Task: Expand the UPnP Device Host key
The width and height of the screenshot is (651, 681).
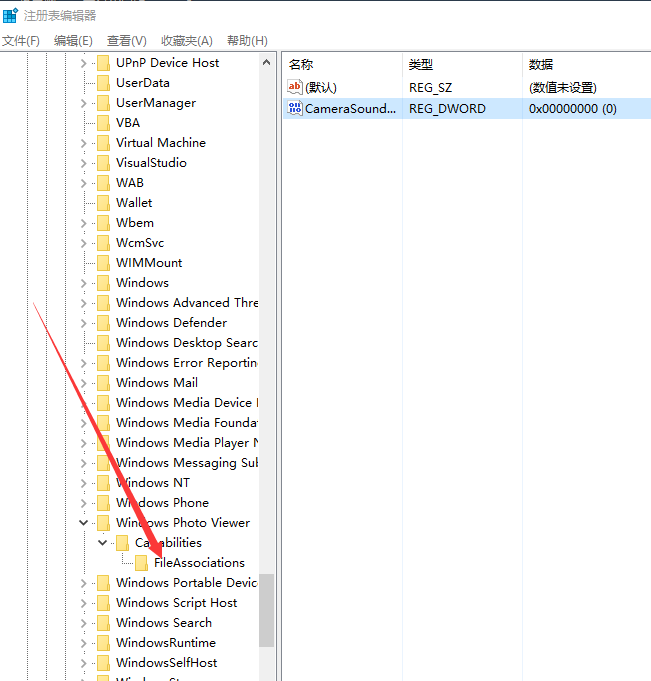Action: tap(83, 63)
